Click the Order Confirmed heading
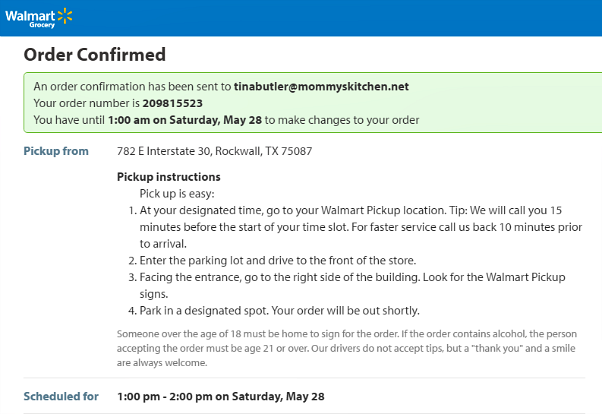The height and width of the screenshot is (414, 602). point(94,55)
